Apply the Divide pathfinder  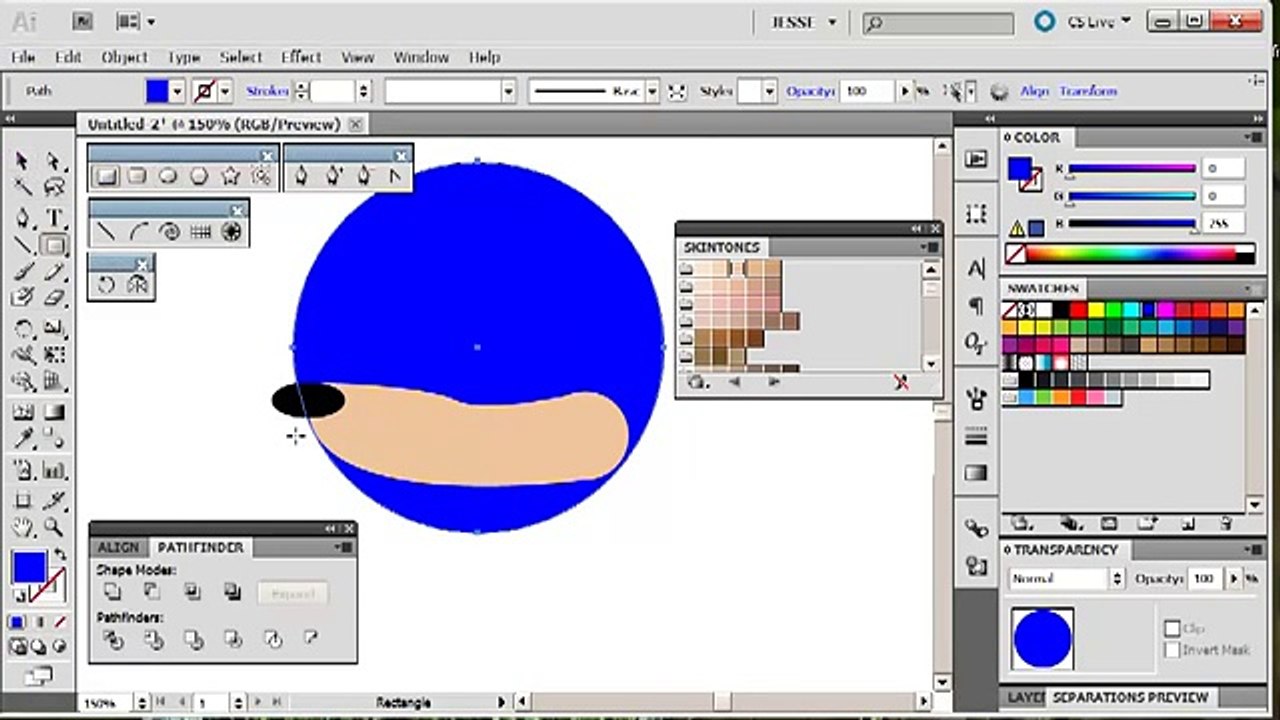point(113,639)
